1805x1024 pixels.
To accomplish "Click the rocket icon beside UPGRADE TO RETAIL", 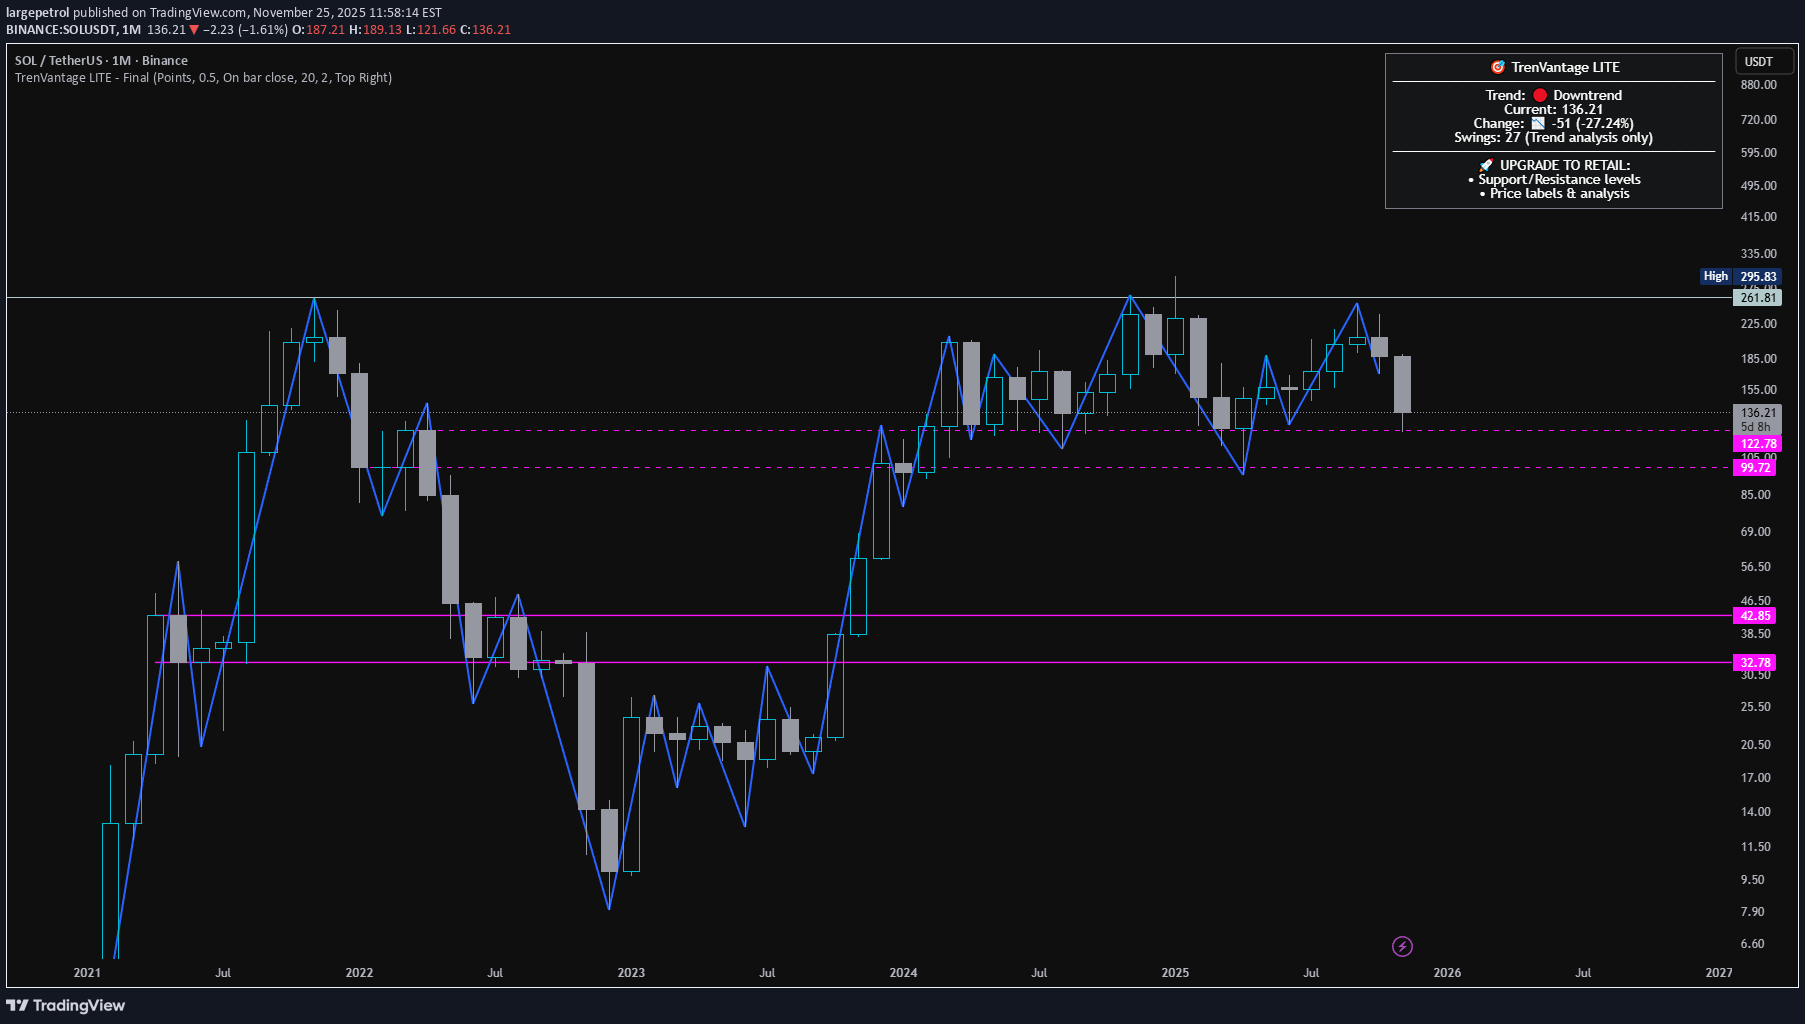I will [x=1486, y=165].
